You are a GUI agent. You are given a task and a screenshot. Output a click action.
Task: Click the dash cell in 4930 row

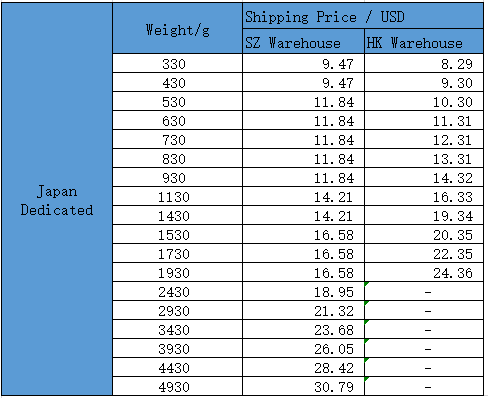[424, 386]
